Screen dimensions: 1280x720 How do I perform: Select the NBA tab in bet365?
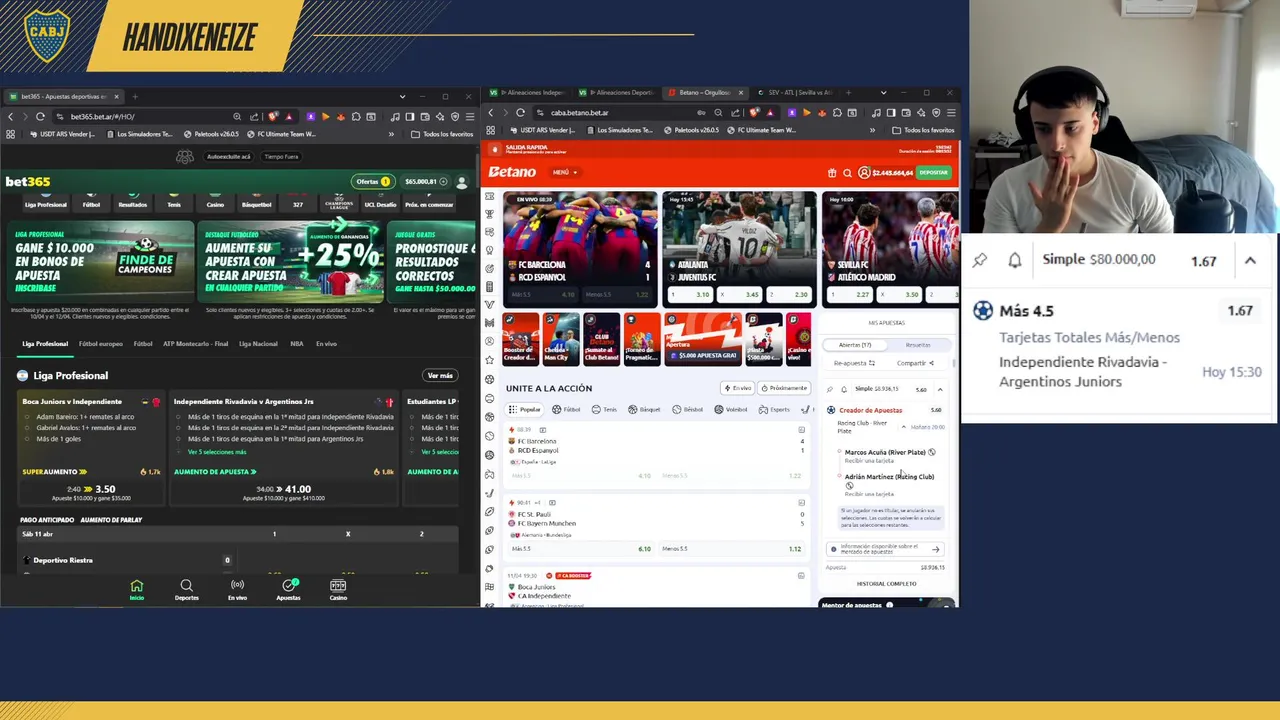tap(297, 344)
